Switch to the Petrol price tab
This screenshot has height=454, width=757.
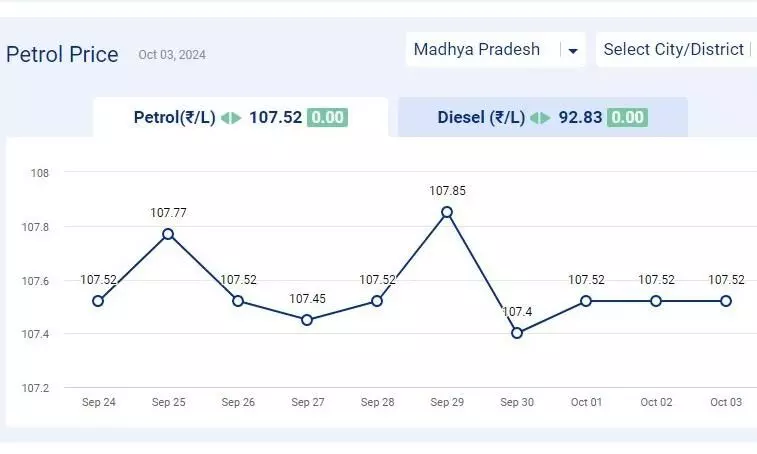pos(240,117)
